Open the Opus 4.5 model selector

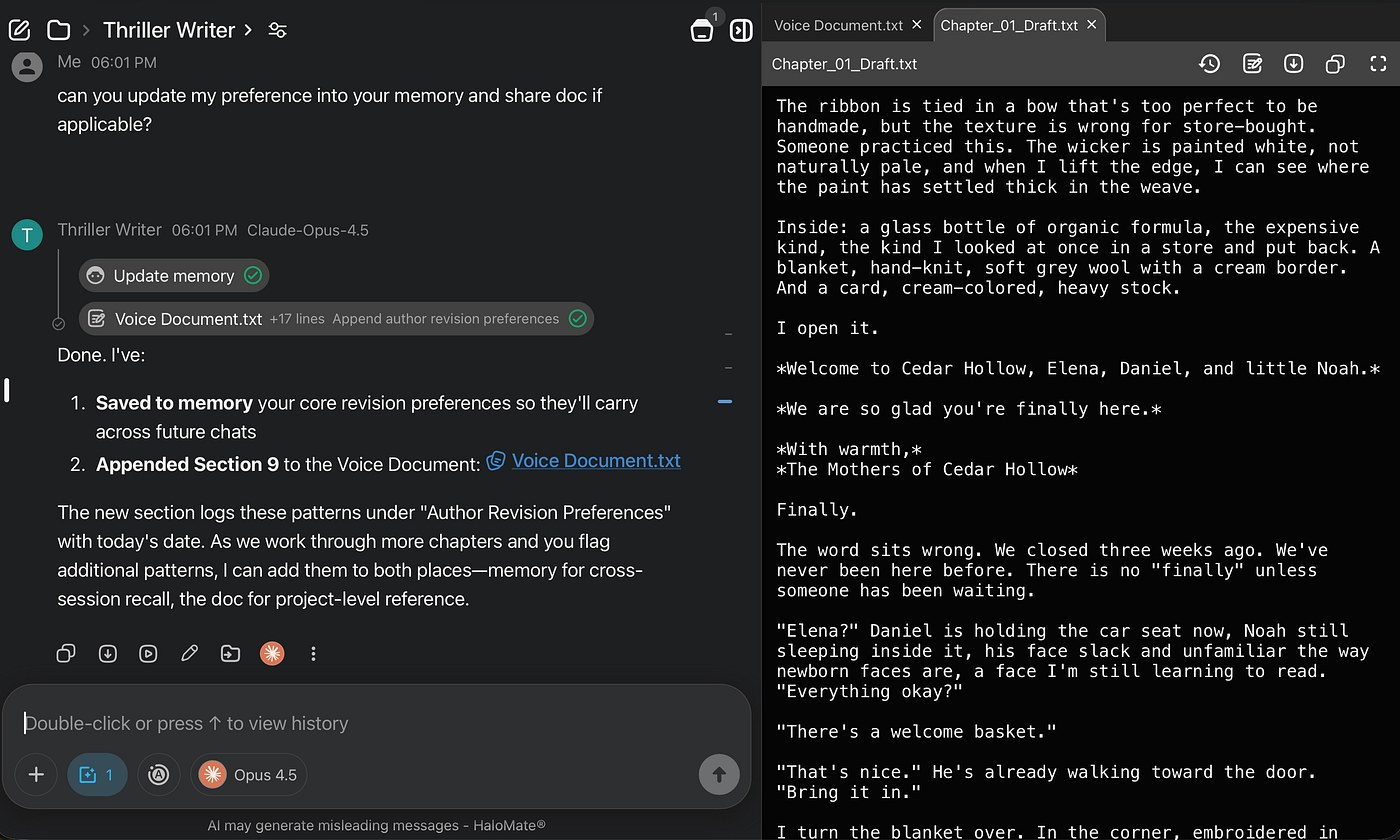coord(248,775)
